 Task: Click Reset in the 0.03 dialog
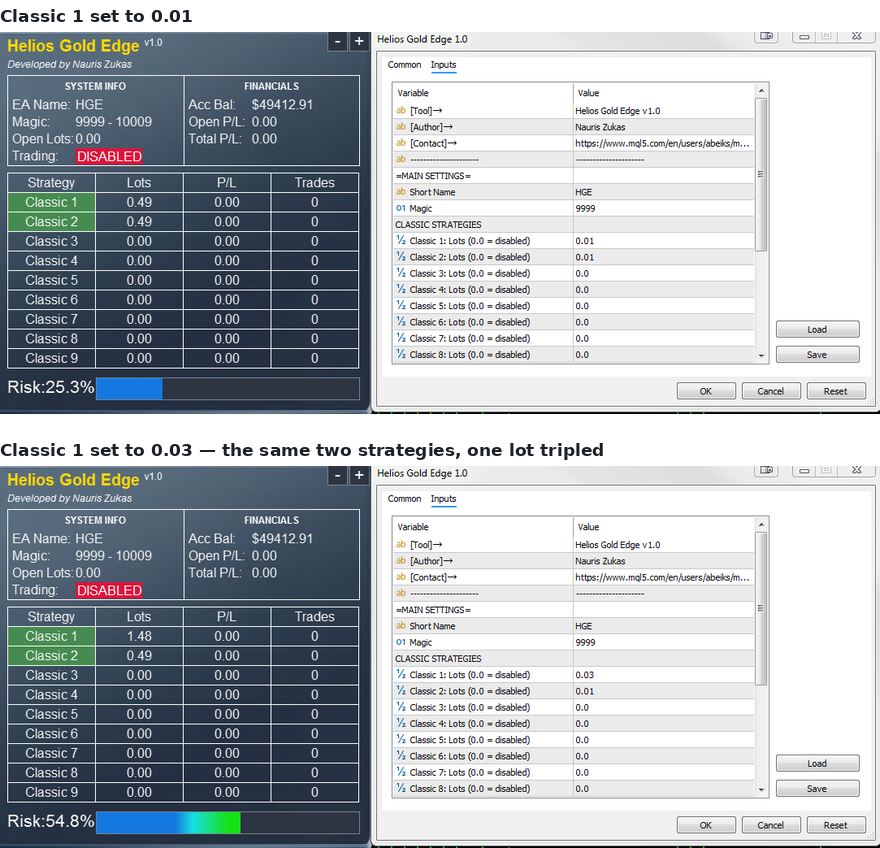pos(836,825)
